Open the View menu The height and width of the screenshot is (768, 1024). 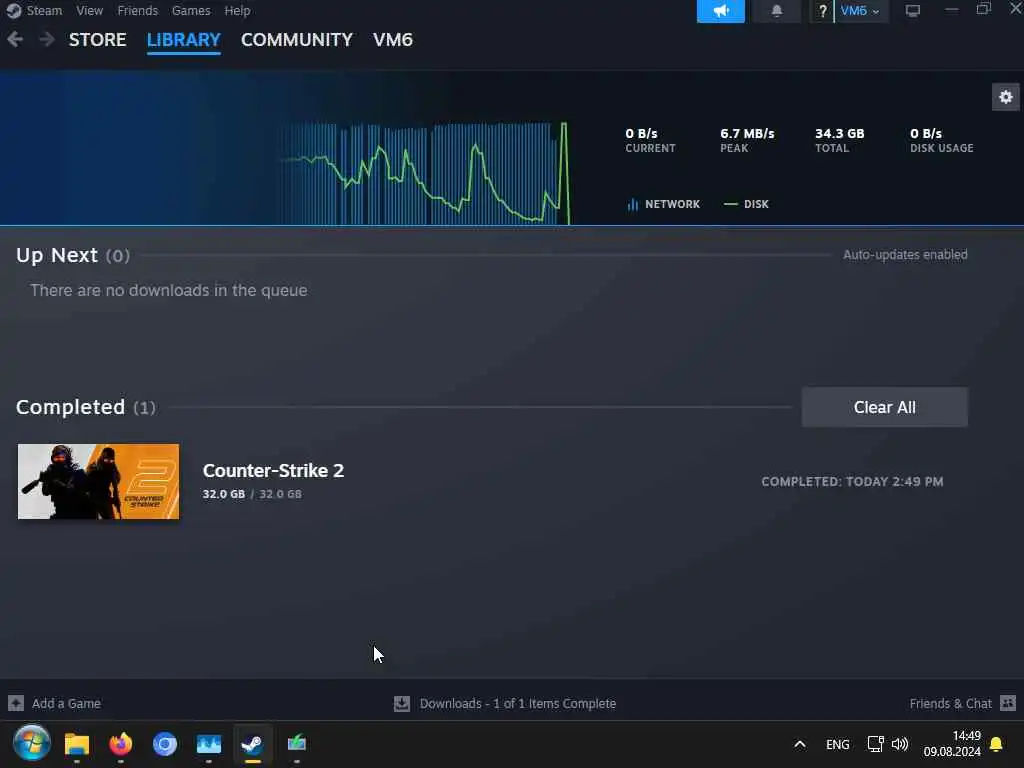tap(89, 10)
